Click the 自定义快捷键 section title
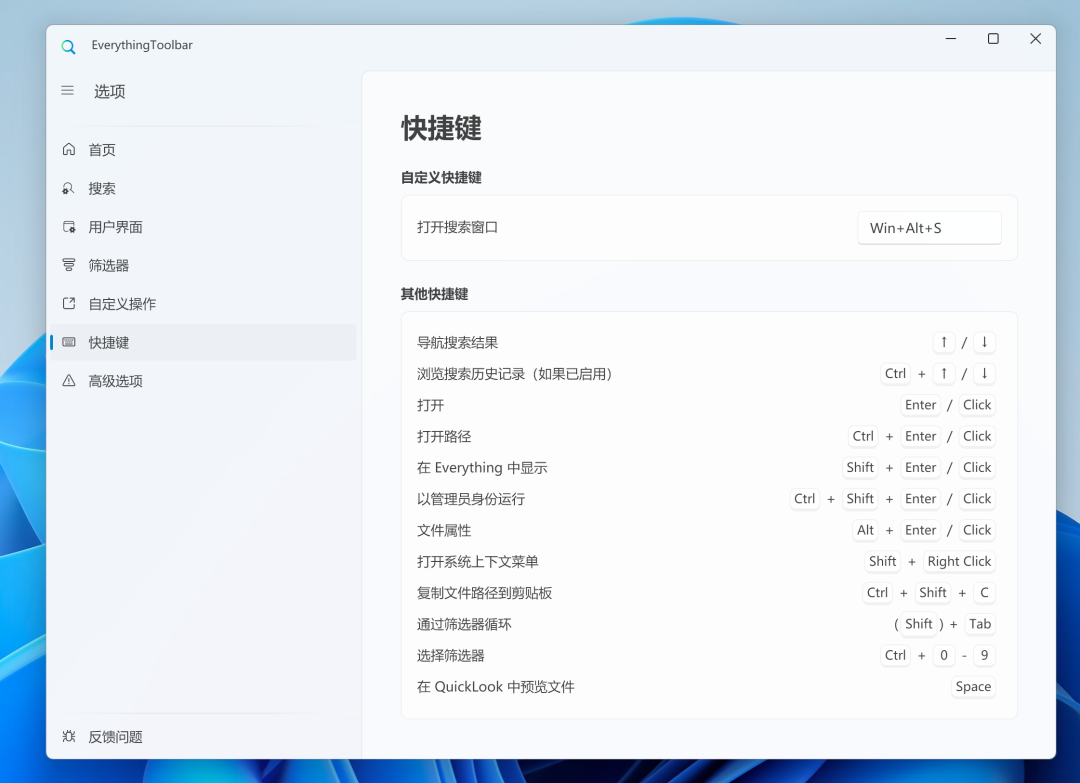Viewport: 1080px width, 783px height. [442, 178]
